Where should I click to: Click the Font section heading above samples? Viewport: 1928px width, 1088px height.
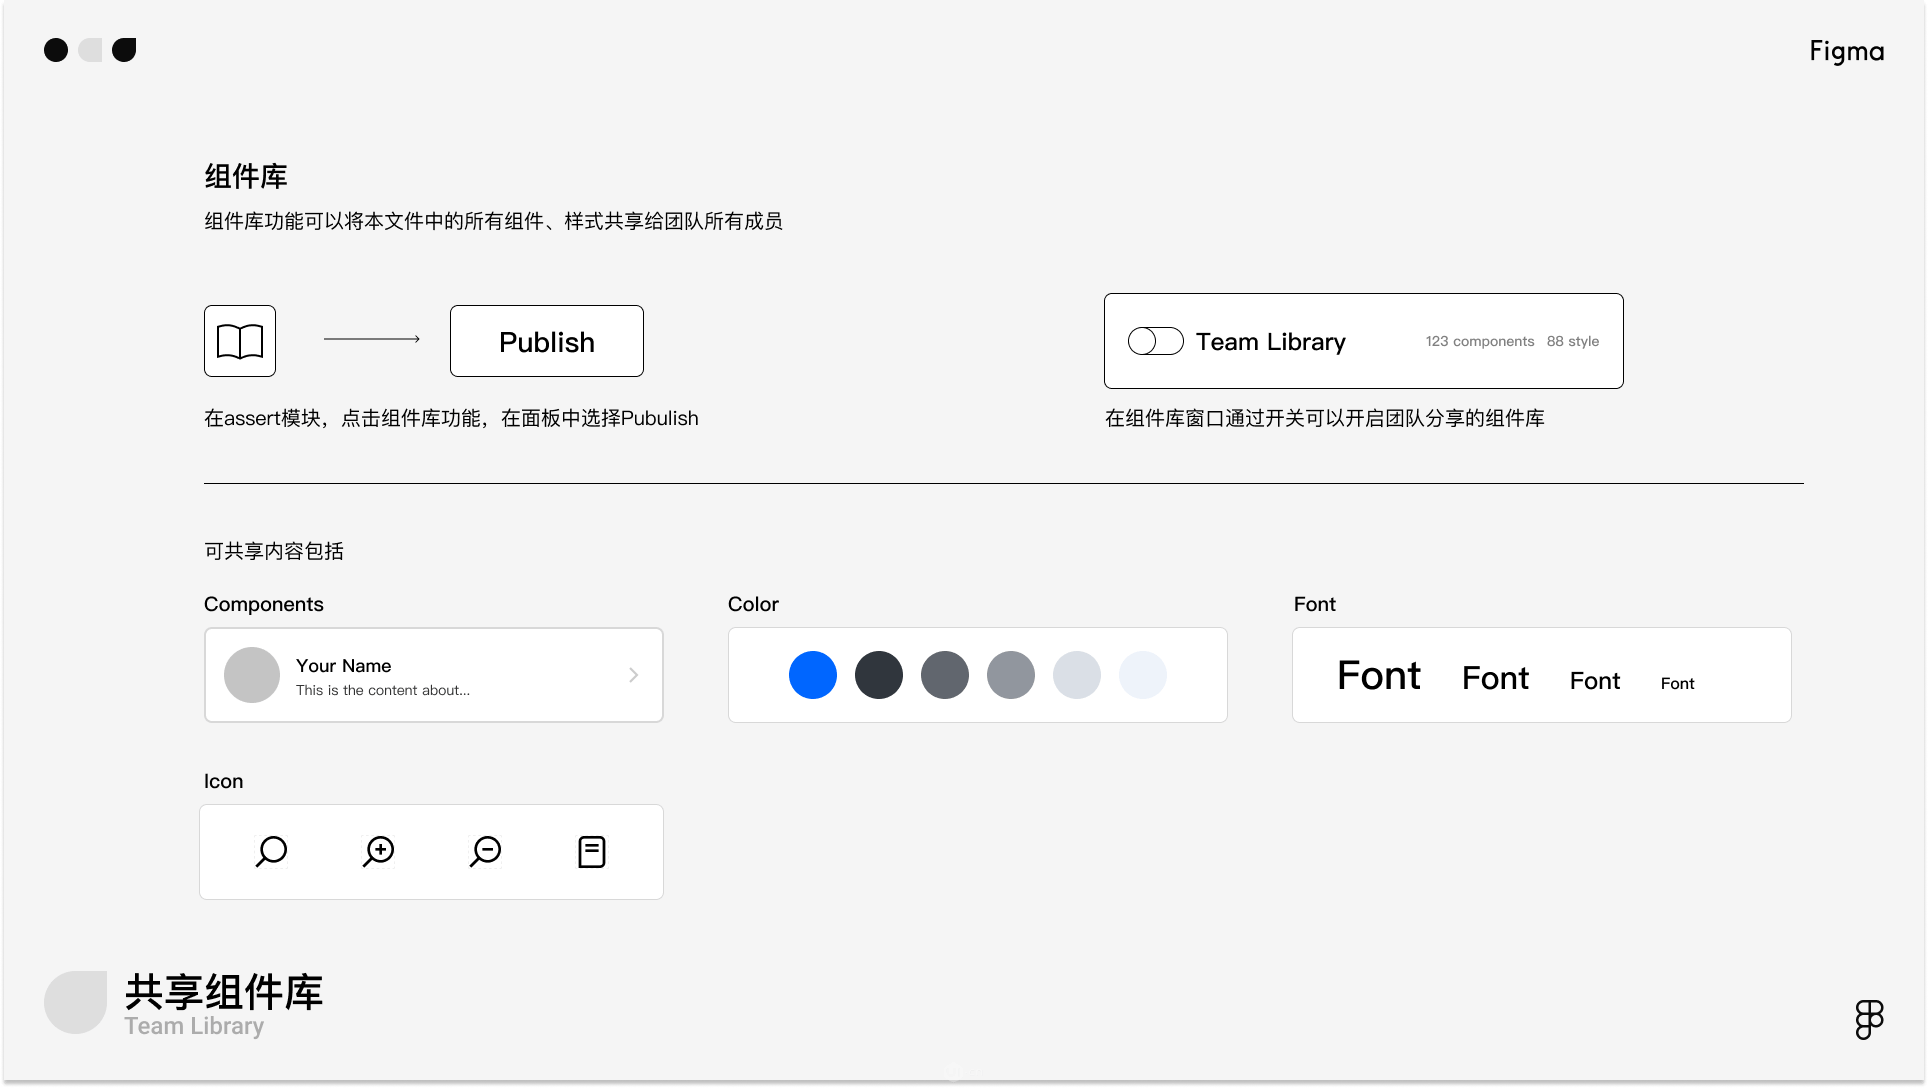pyautogui.click(x=1315, y=604)
